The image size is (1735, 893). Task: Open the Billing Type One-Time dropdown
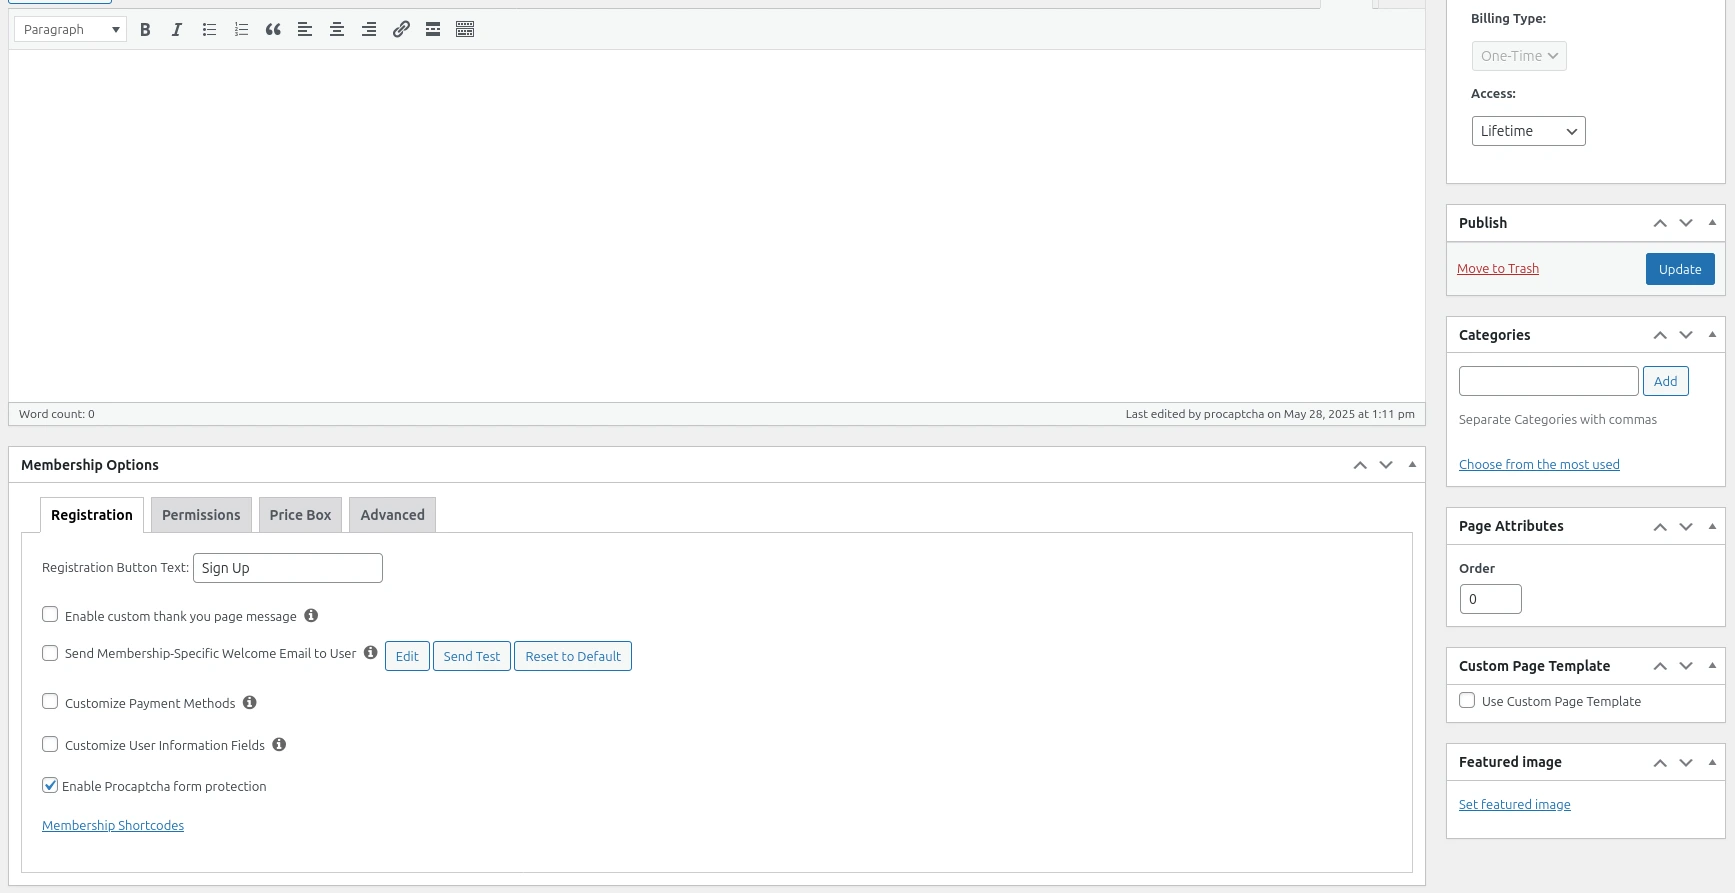coord(1519,56)
